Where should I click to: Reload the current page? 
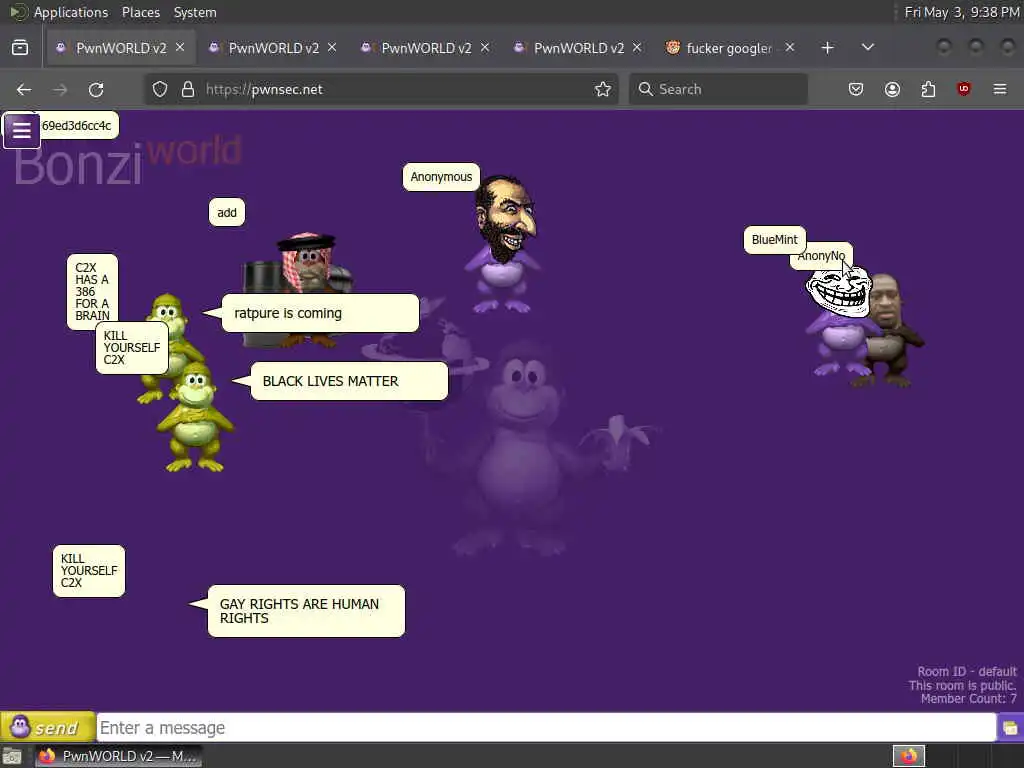click(96, 89)
